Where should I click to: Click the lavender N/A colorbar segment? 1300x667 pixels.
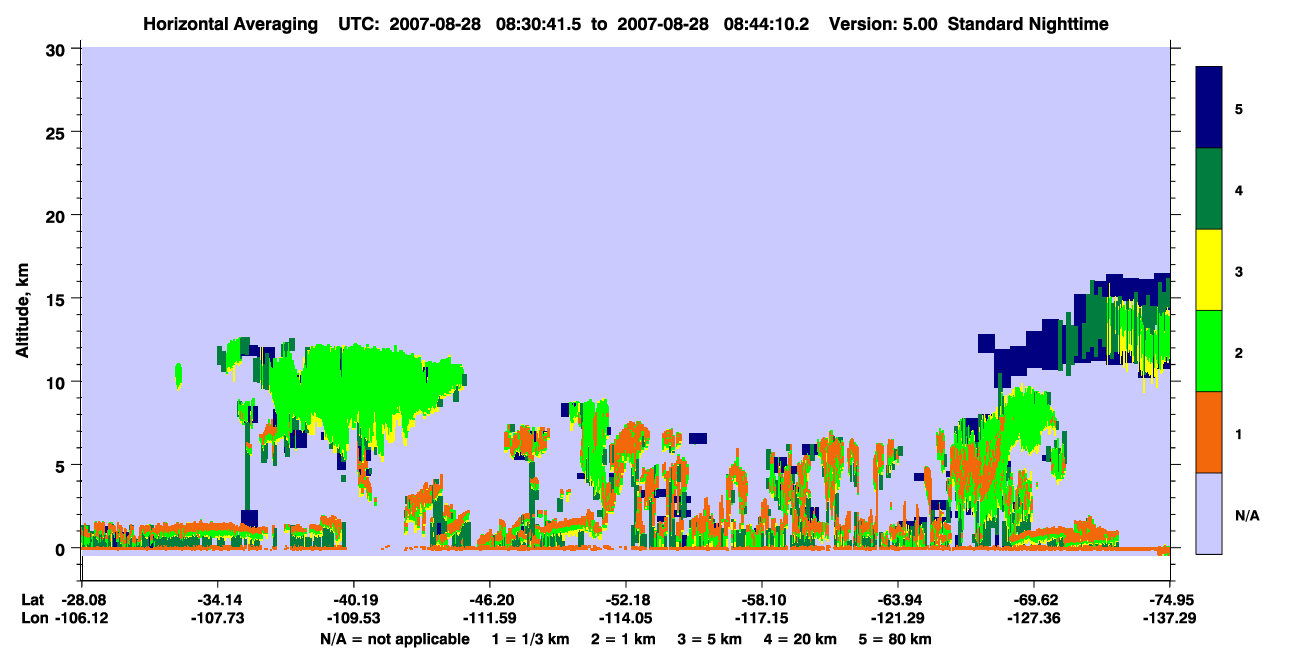tap(1209, 513)
